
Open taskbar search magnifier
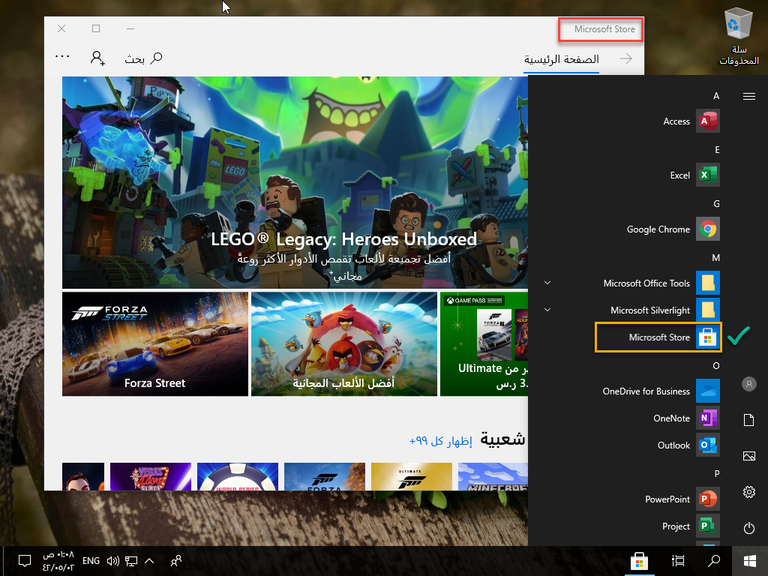point(714,561)
